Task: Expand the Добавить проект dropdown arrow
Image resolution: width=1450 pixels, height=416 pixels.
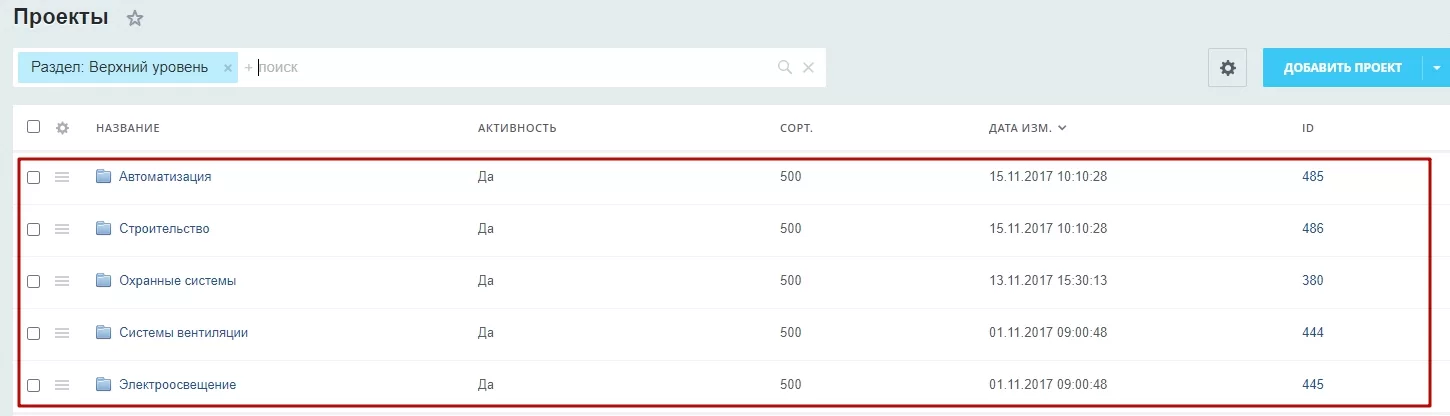Action: pyautogui.click(x=1436, y=68)
